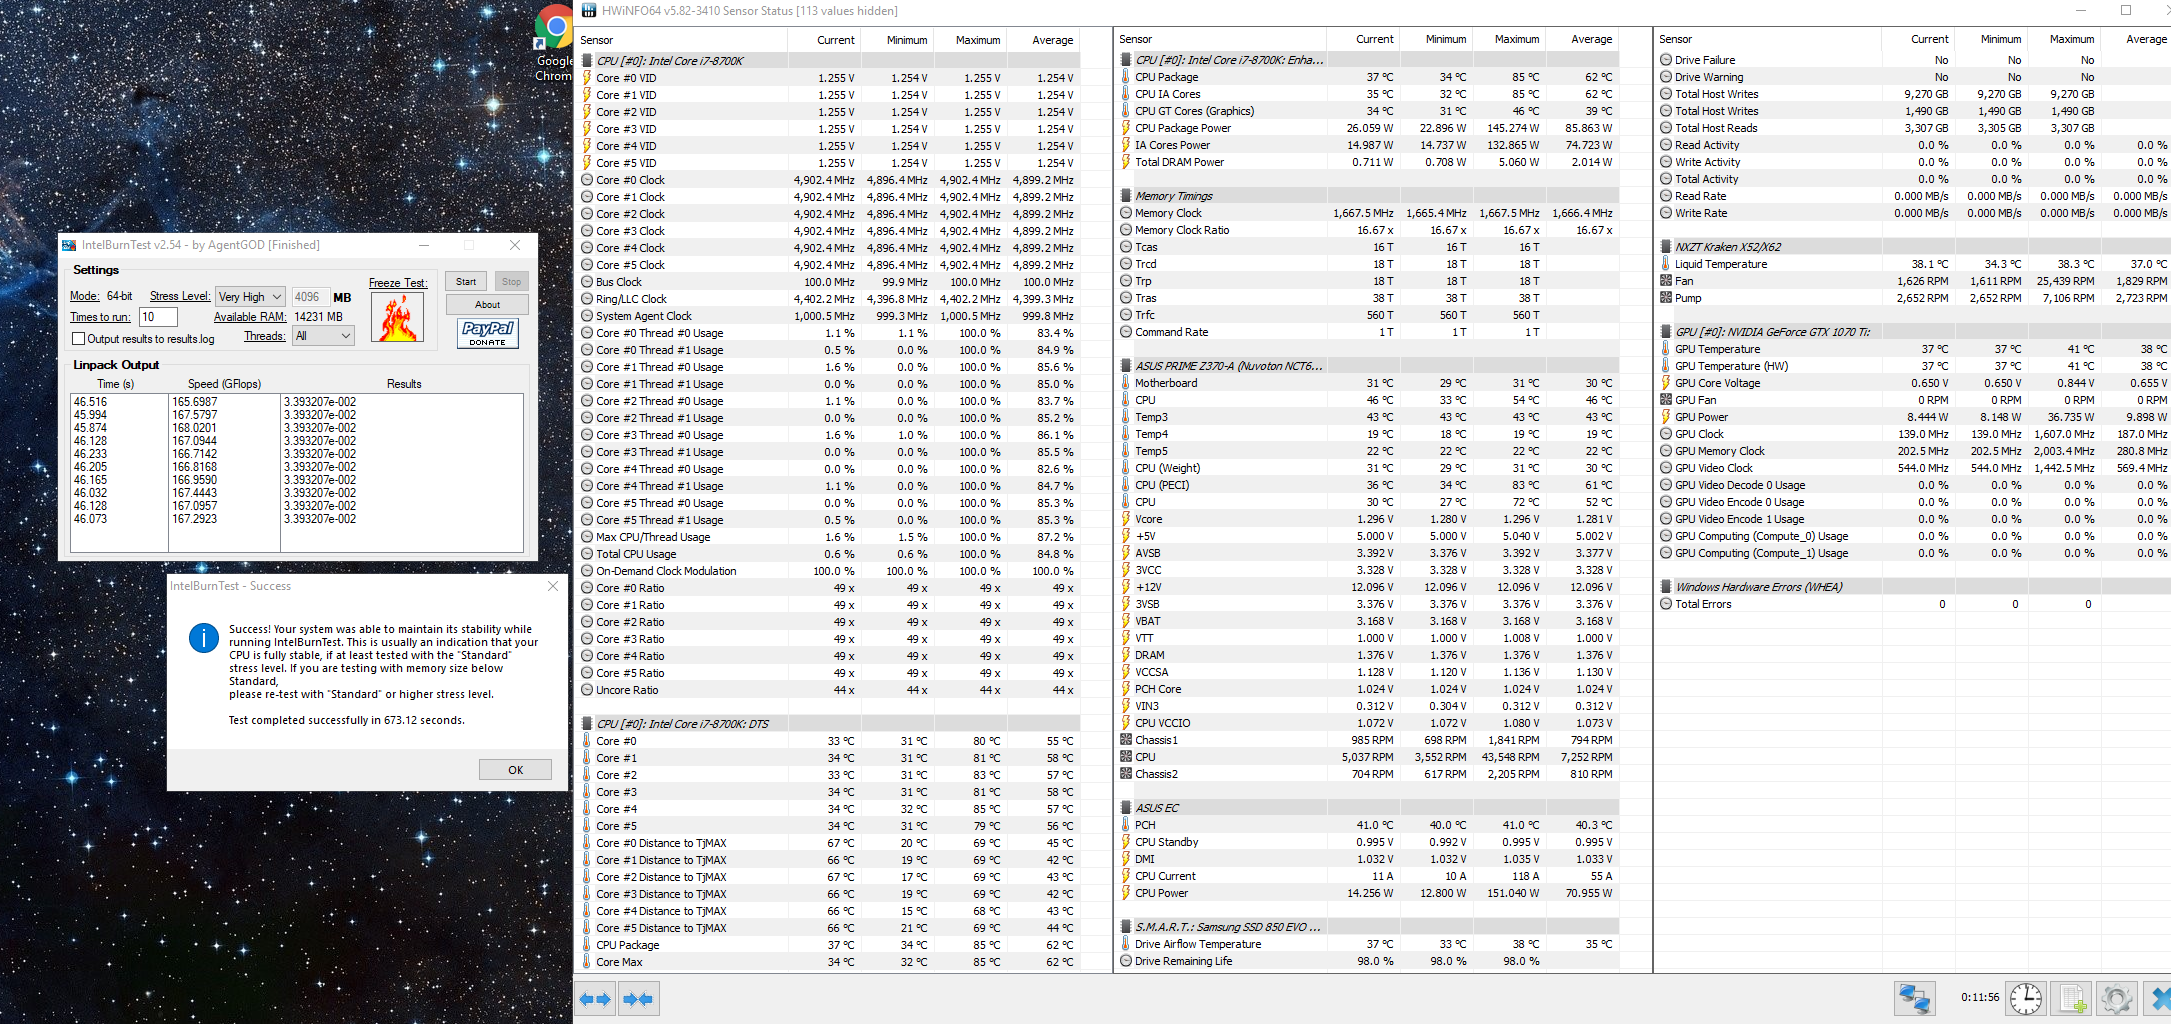Click the PayPal Donate button
2171x1024 pixels.
[x=488, y=333]
